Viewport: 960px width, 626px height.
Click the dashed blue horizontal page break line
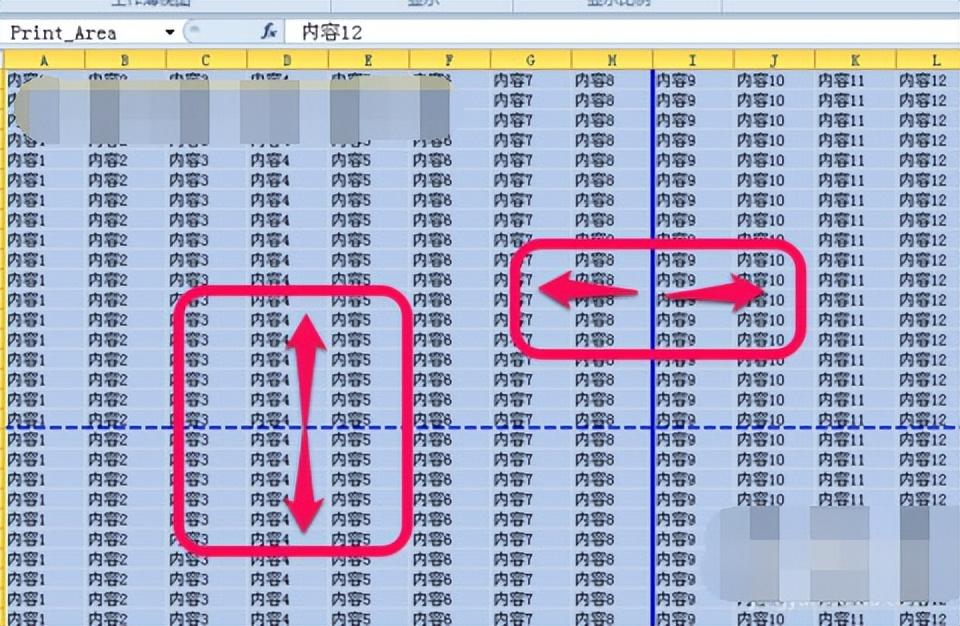click(482, 428)
